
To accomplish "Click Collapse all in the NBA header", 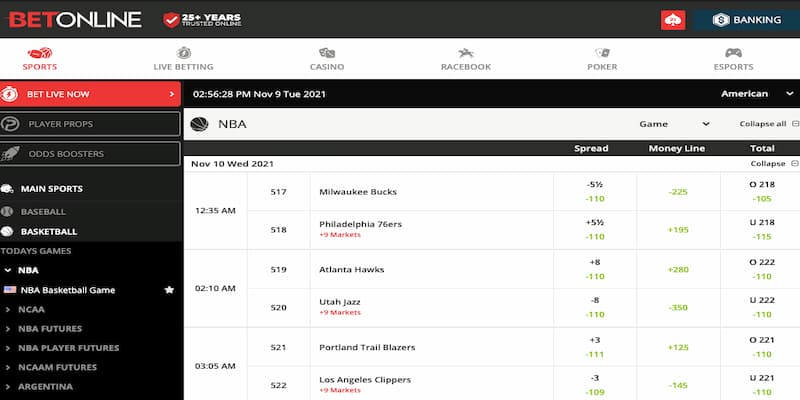I will tap(769, 124).
